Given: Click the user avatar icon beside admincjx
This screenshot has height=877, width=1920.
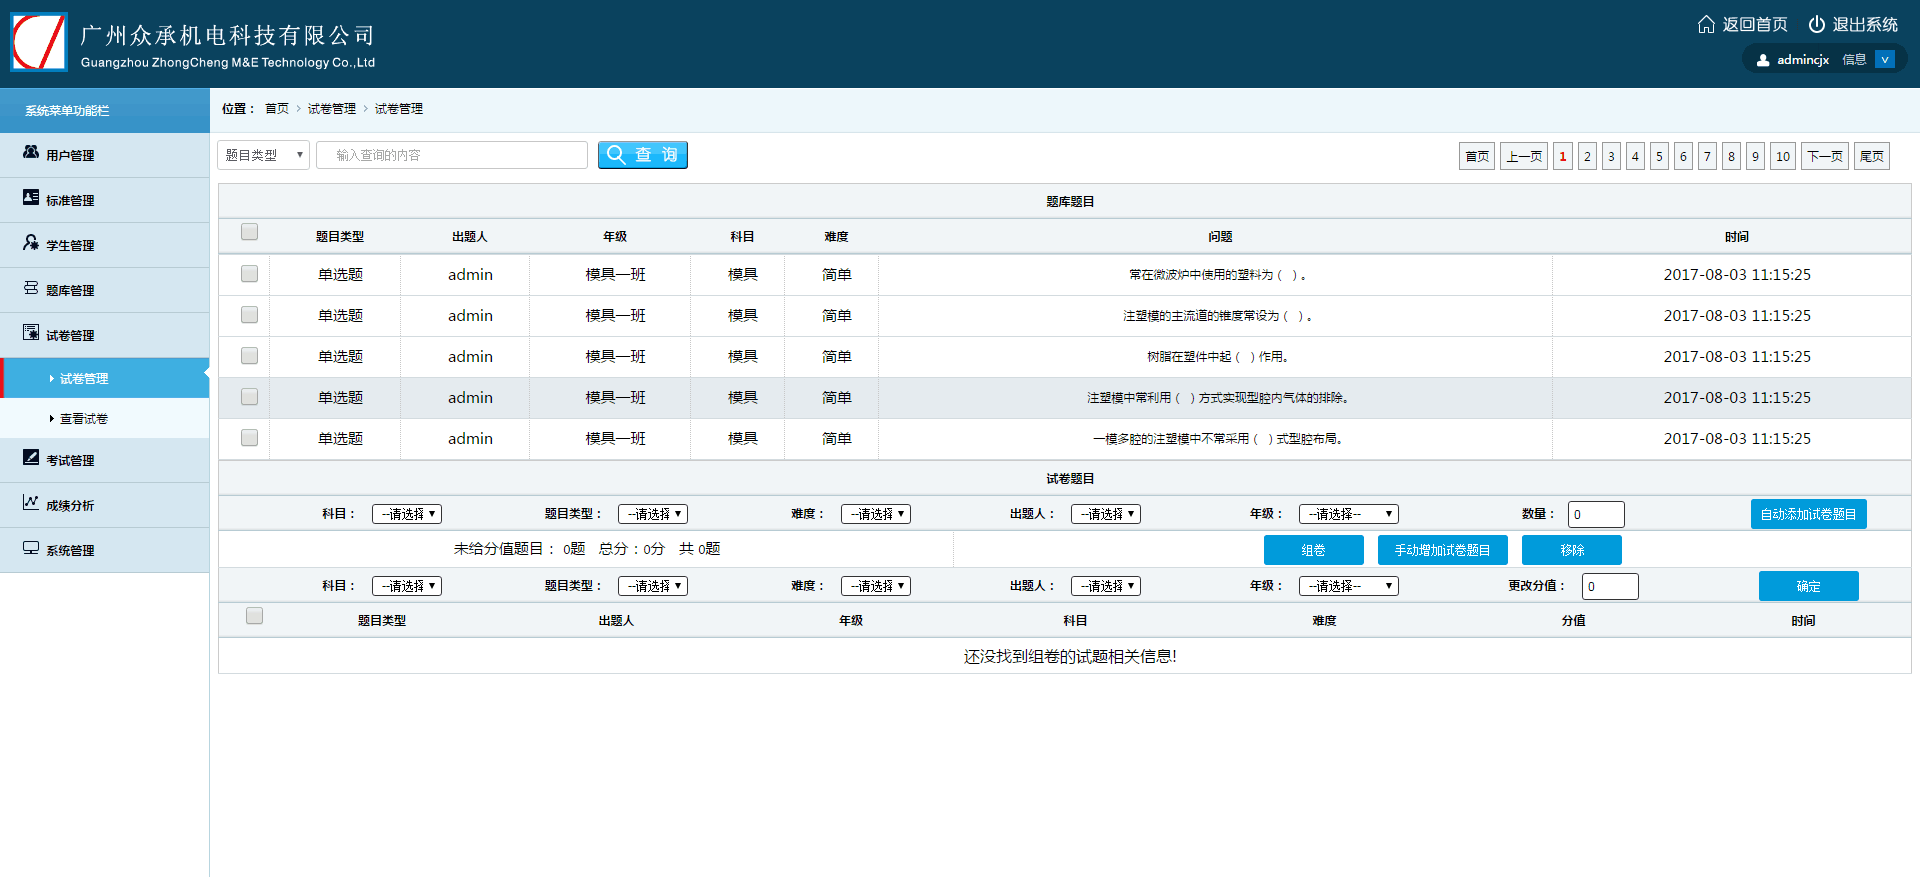Looking at the screenshot, I should click(1763, 60).
